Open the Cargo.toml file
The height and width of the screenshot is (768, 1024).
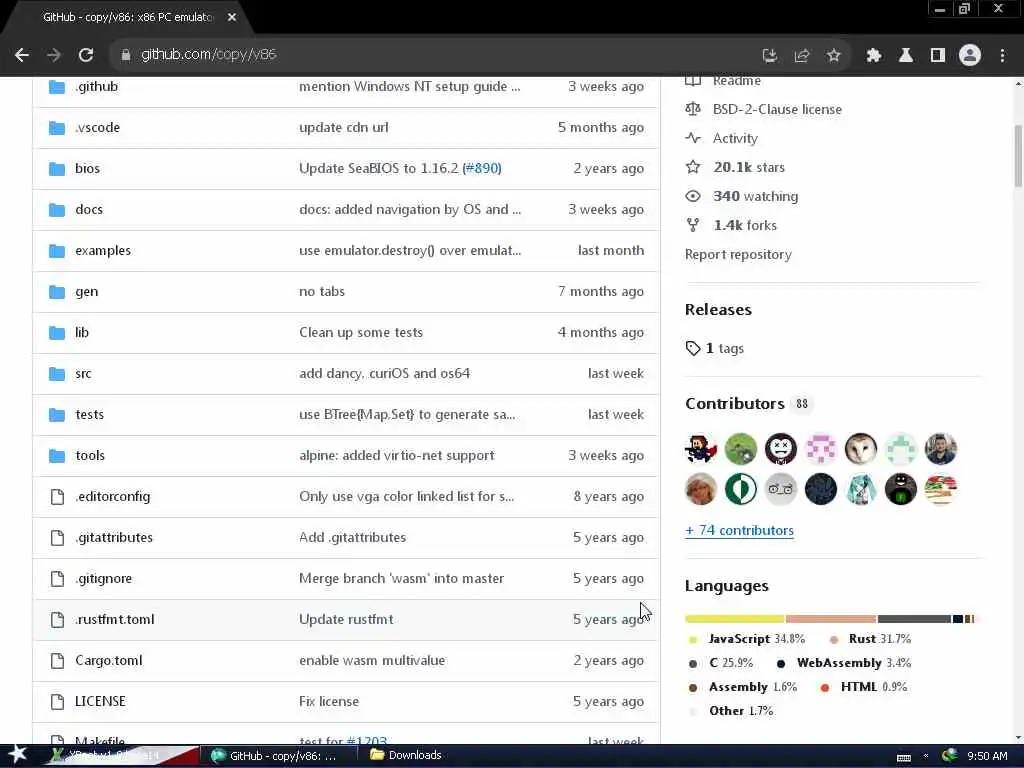[108, 661]
